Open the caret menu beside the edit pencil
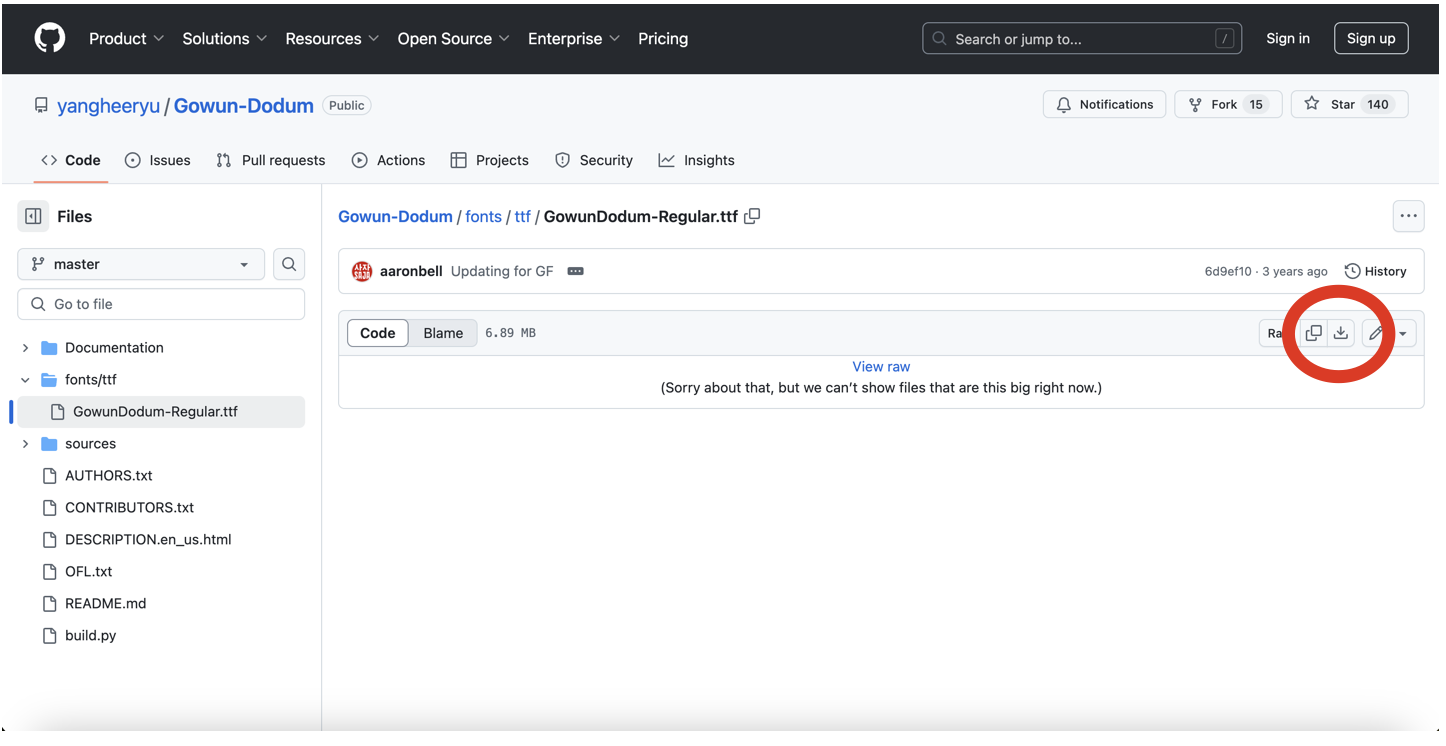This screenshot has width=1446, height=746. coord(1403,333)
